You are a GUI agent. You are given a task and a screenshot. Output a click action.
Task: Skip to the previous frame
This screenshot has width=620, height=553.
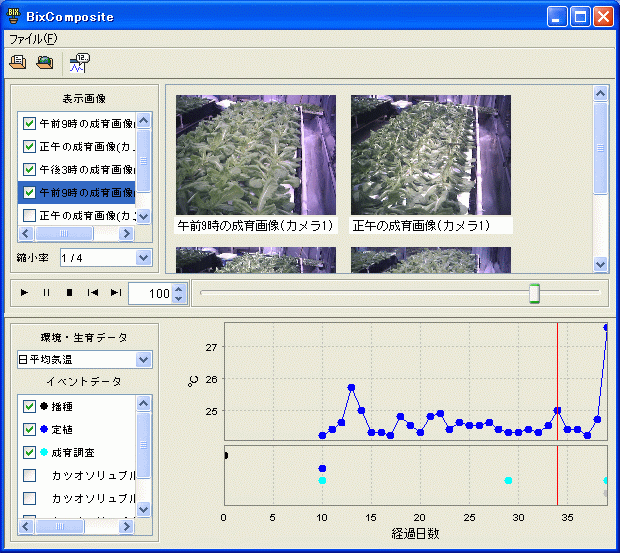tap(93, 293)
